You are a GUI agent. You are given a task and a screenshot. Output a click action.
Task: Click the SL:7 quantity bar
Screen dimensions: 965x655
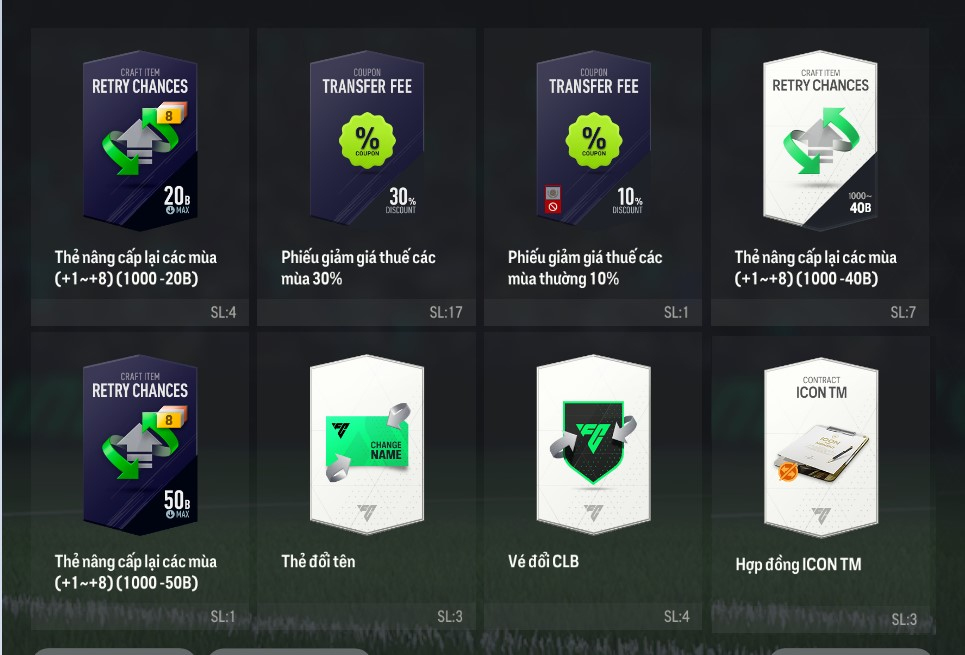point(820,312)
